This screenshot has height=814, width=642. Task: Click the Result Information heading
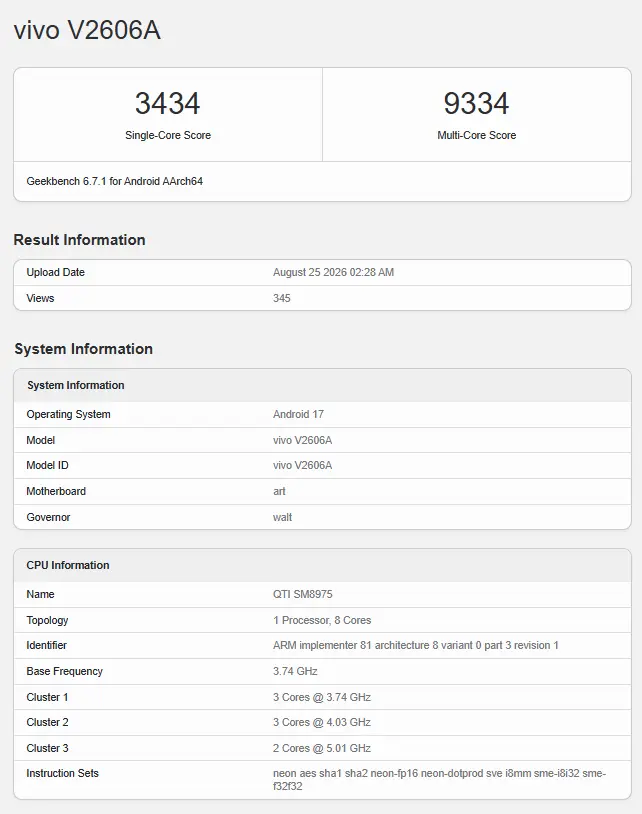point(79,240)
